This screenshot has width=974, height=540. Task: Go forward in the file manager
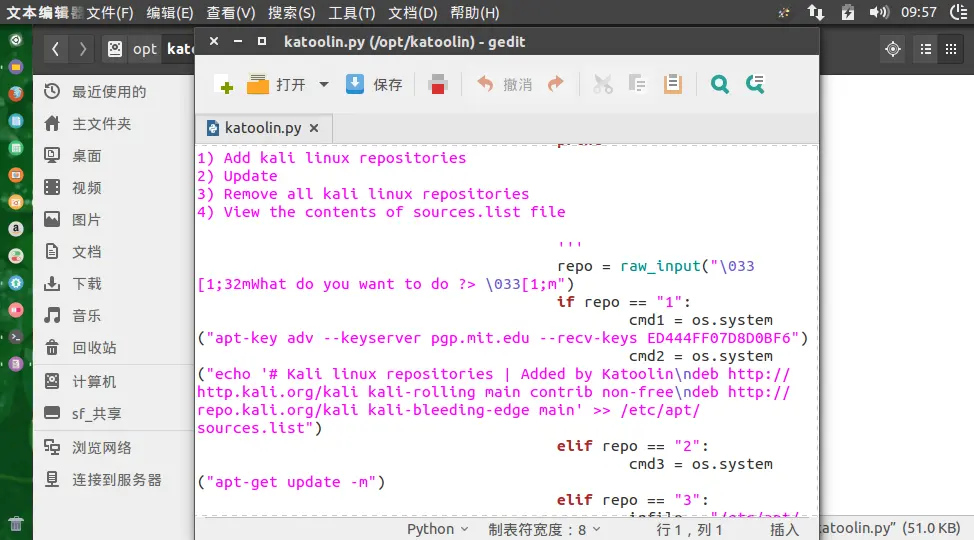(82, 49)
